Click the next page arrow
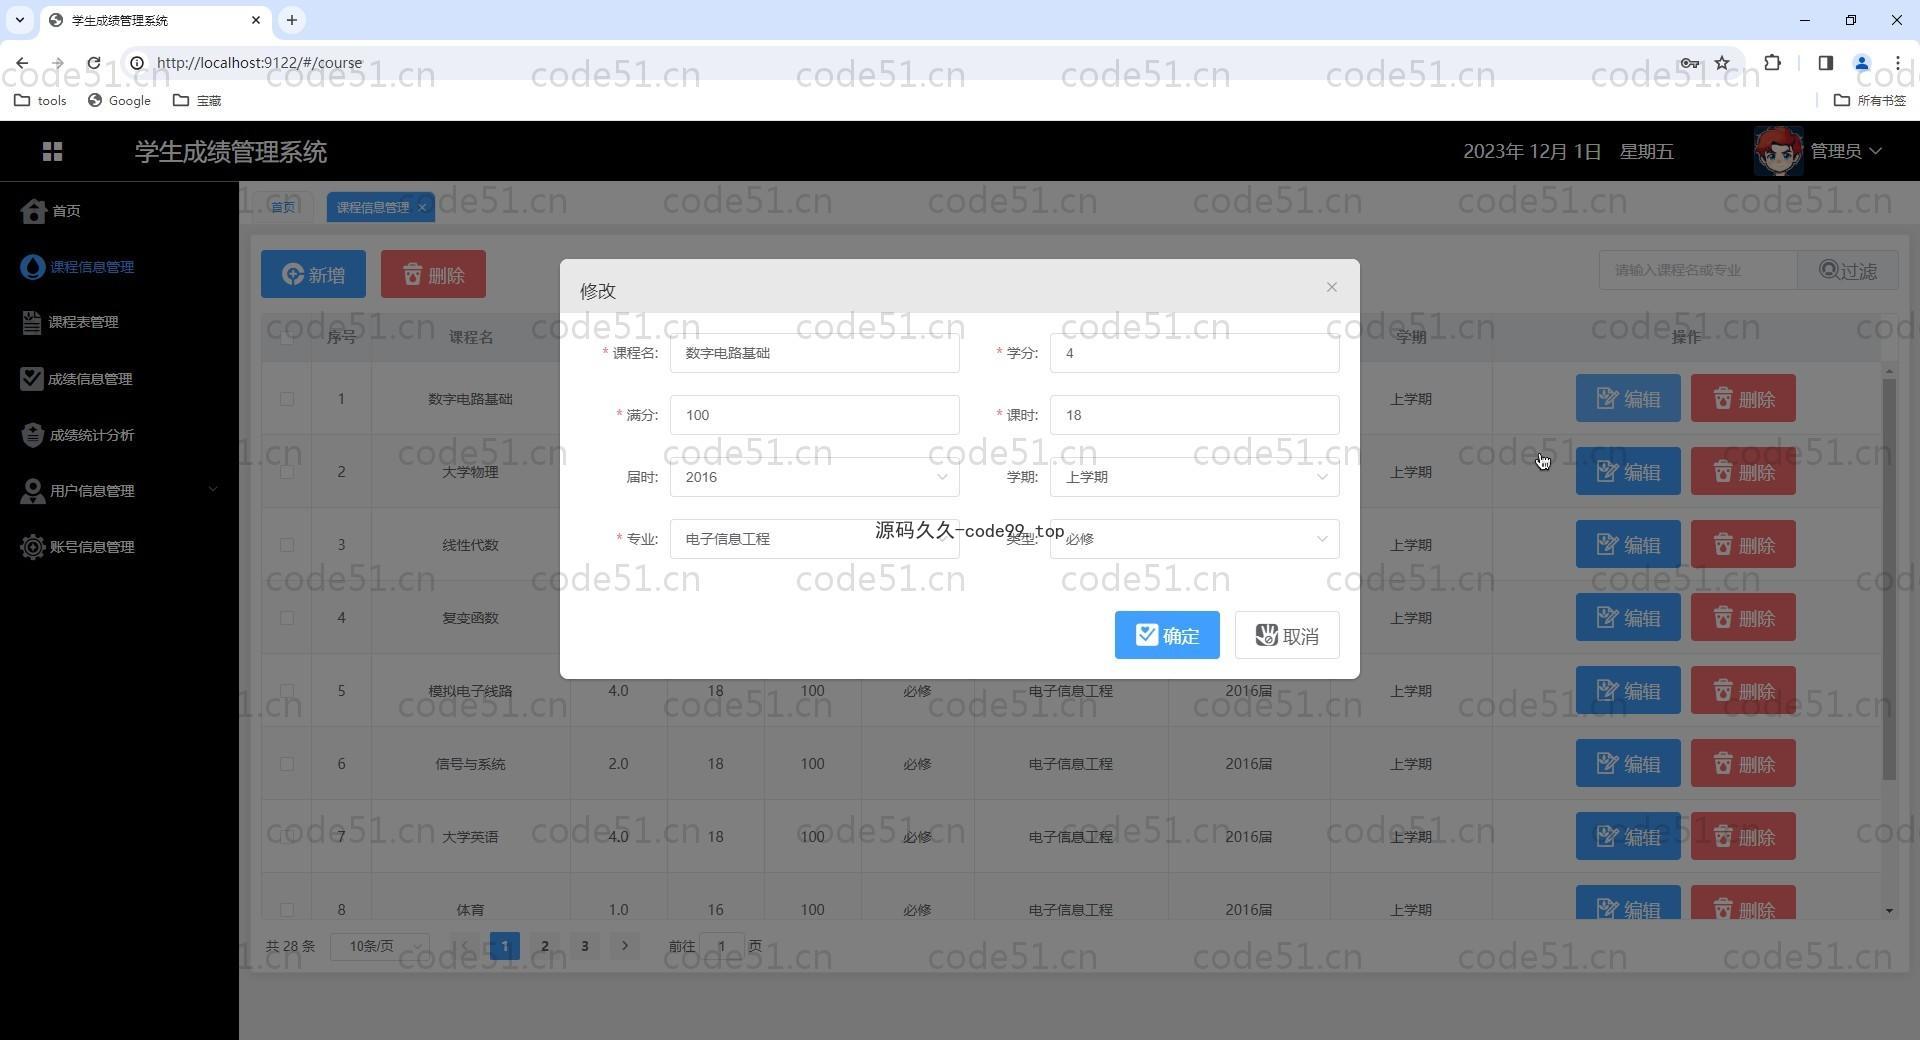The height and width of the screenshot is (1040, 1920). point(625,946)
